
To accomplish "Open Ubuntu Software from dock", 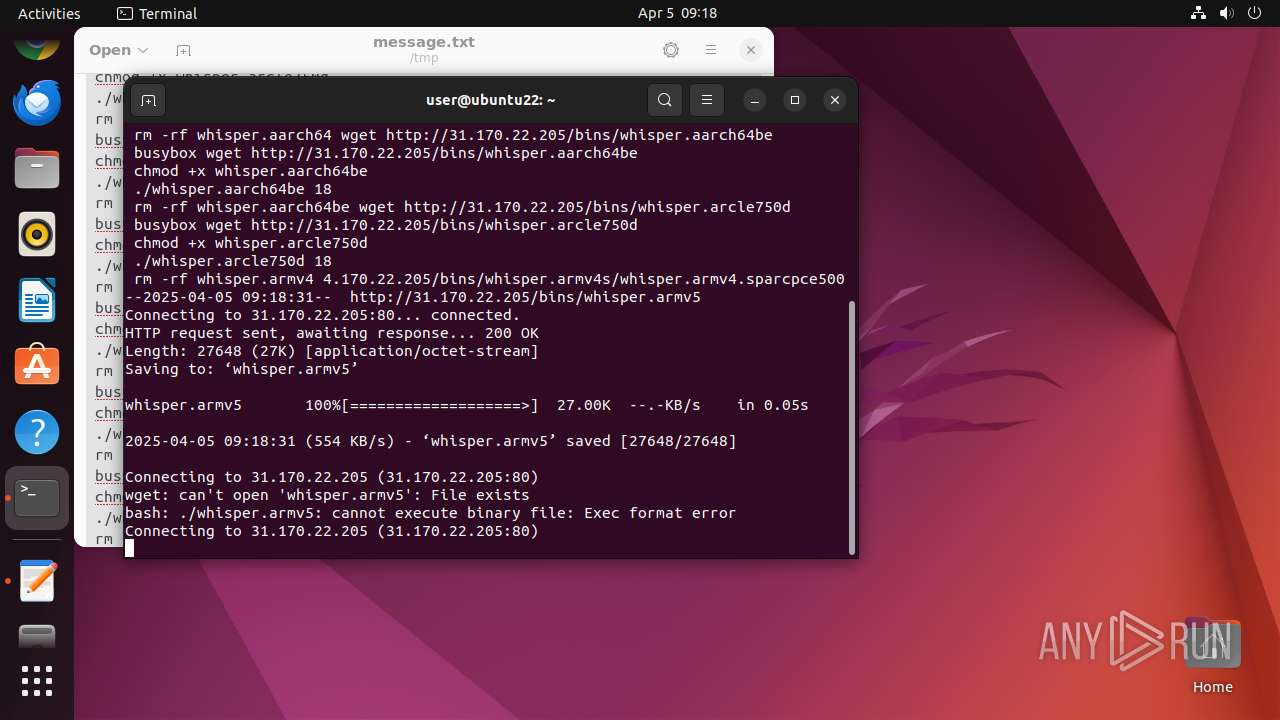I will coord(37,366).
